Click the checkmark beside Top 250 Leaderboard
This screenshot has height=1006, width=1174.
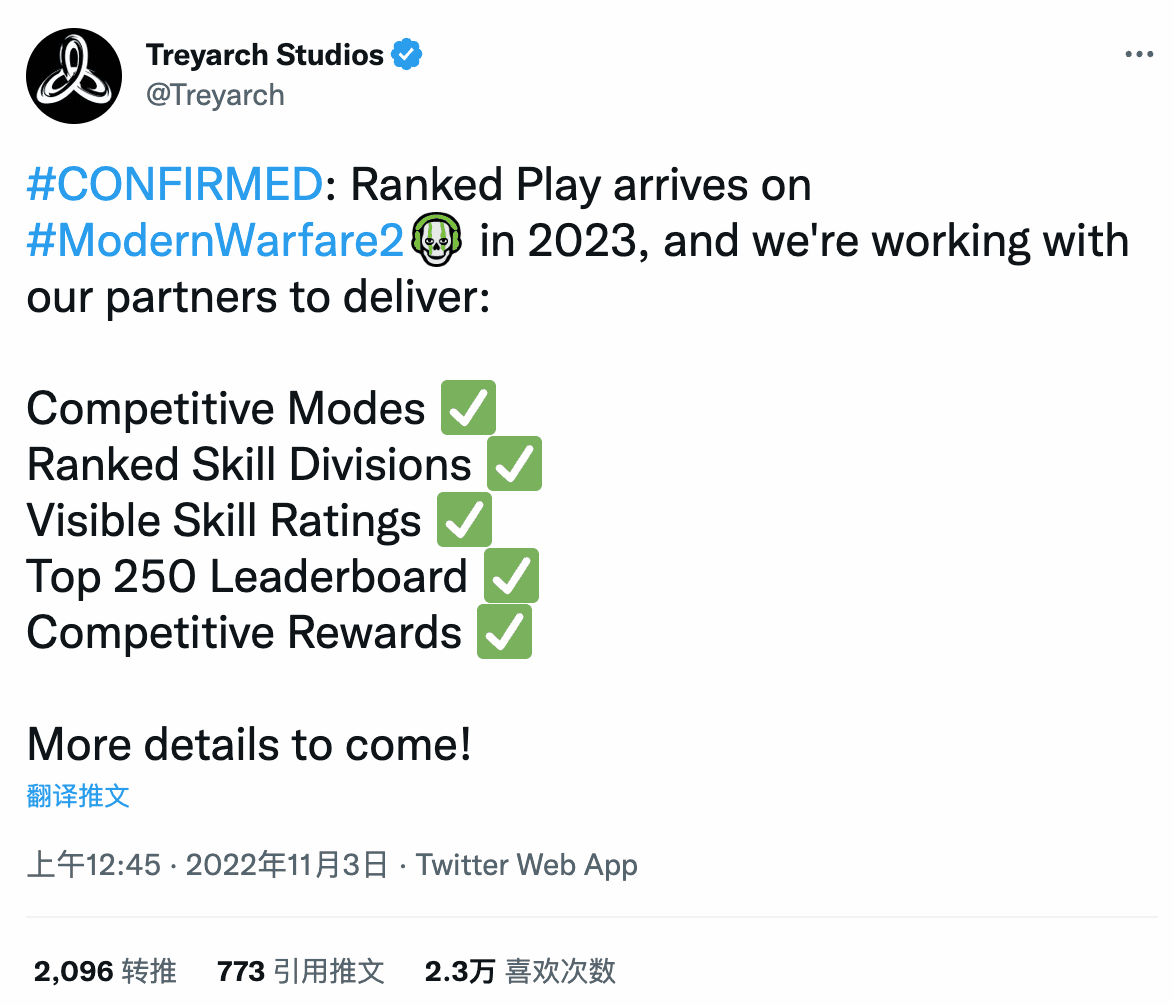tap(511, 576)
